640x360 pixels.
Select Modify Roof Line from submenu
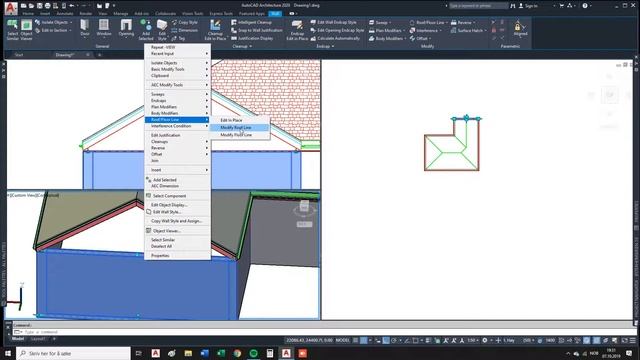click(x=240, y=127)
